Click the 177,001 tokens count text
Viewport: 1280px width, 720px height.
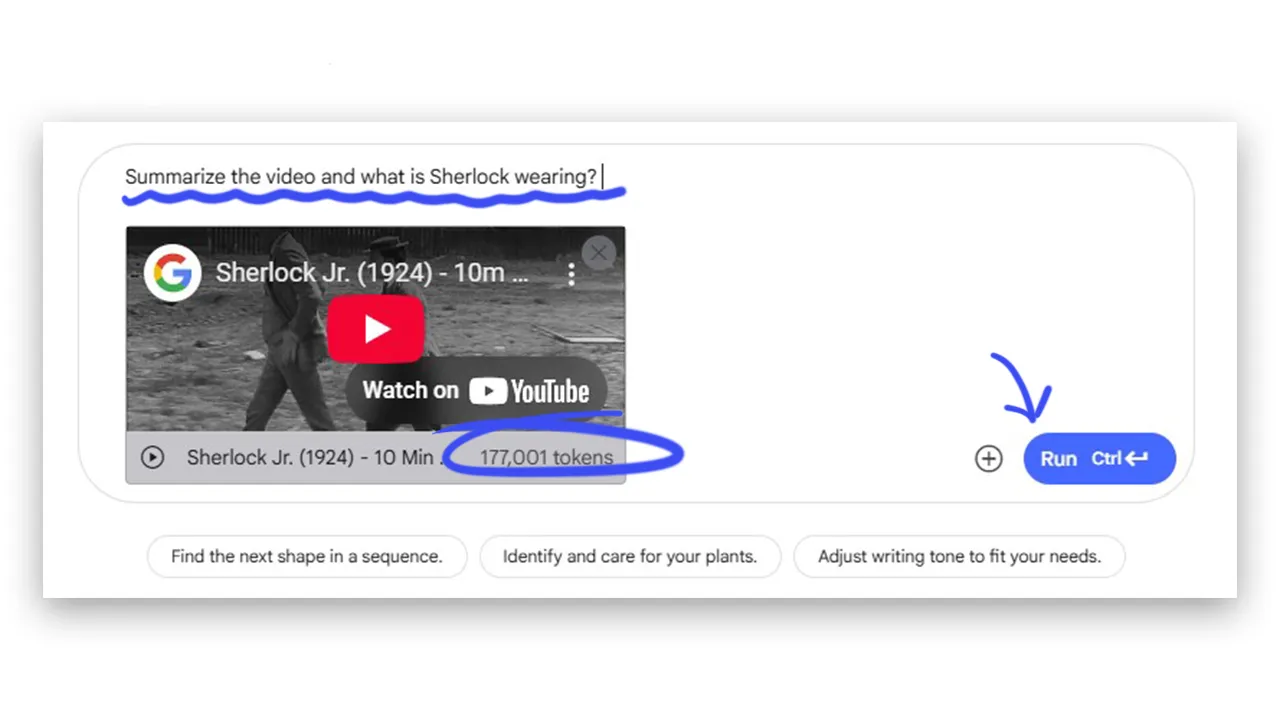(546, 458)
